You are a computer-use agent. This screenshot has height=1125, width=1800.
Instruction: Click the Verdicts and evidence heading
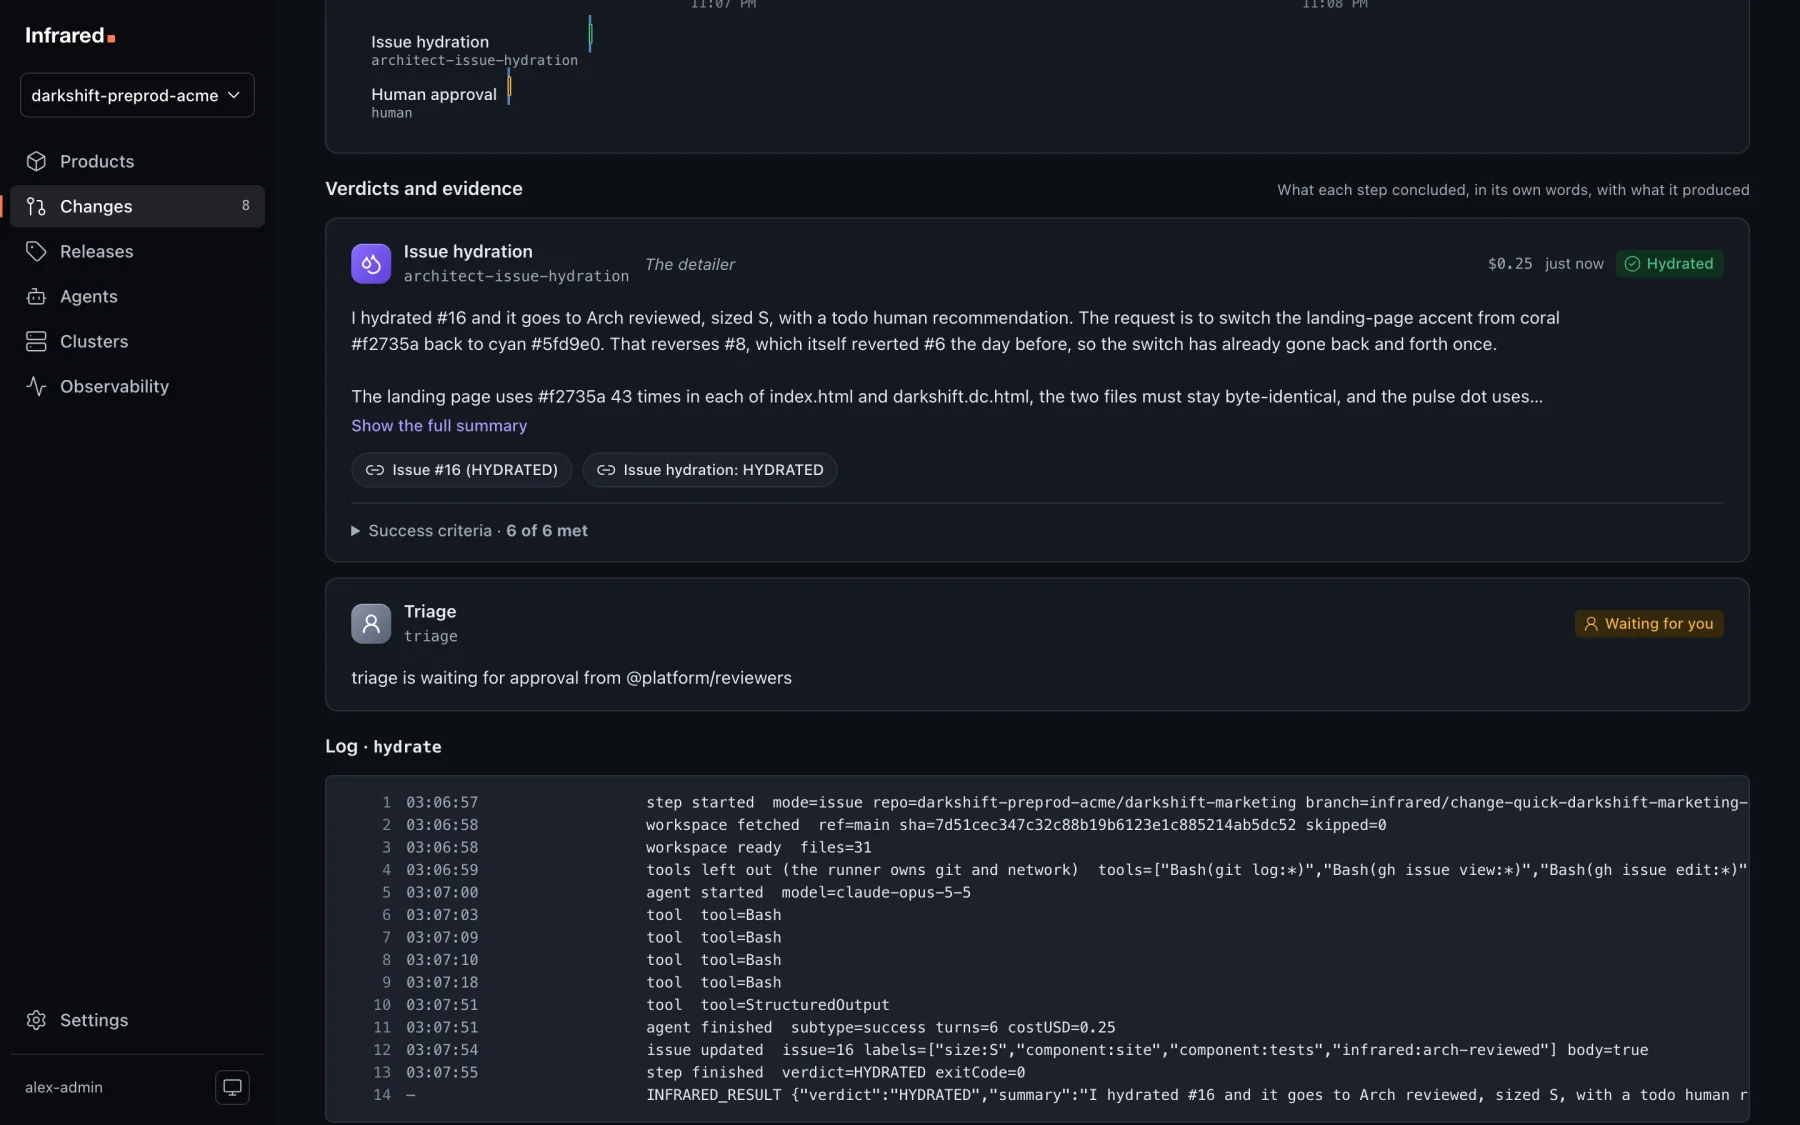pos(424,189)
